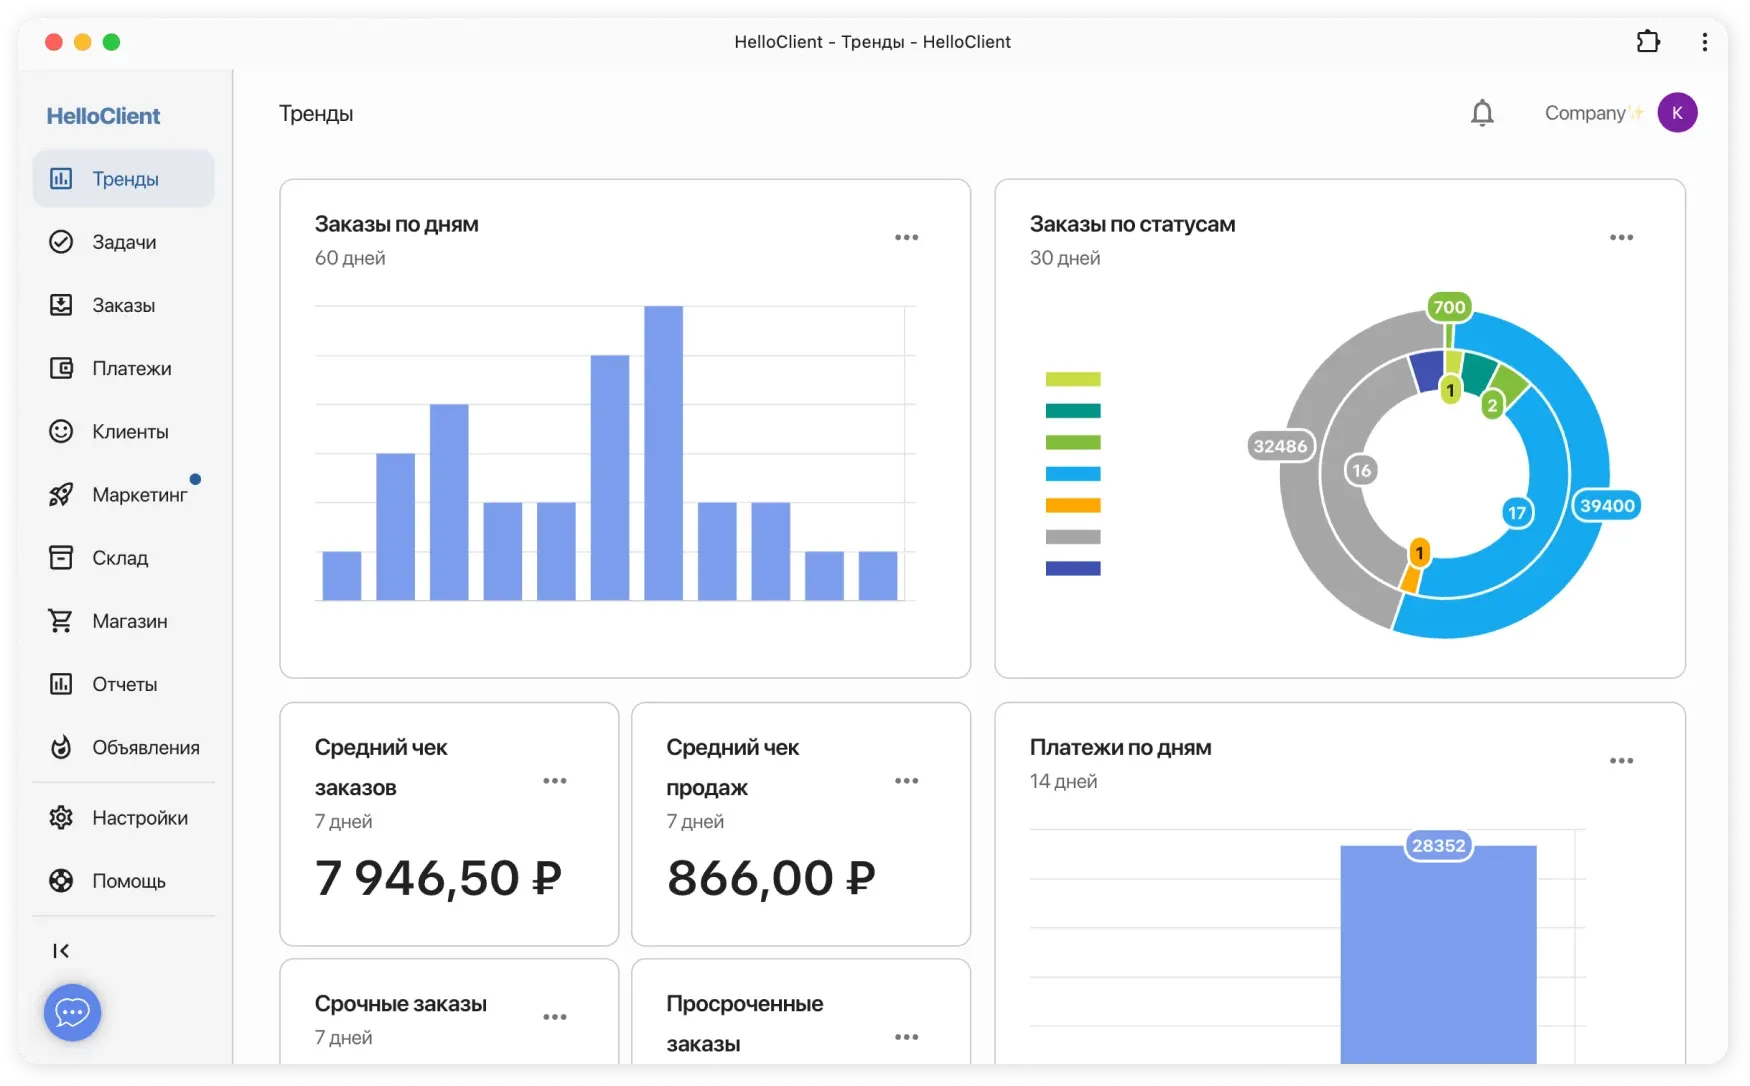Click the Магазин shopping cart icon
Image resolution: width=1750 pixels, height=1086 pixels.
tap(61, 621)
